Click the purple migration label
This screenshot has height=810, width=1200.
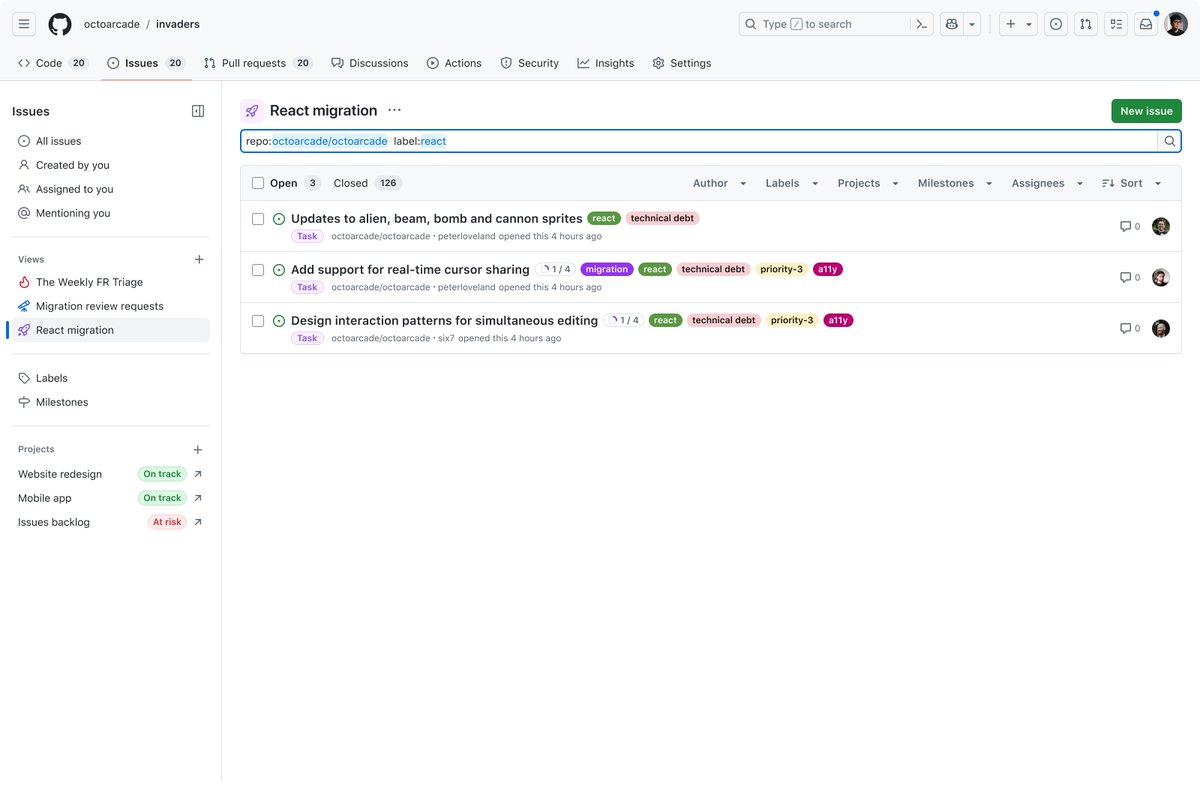pos(607,269)
